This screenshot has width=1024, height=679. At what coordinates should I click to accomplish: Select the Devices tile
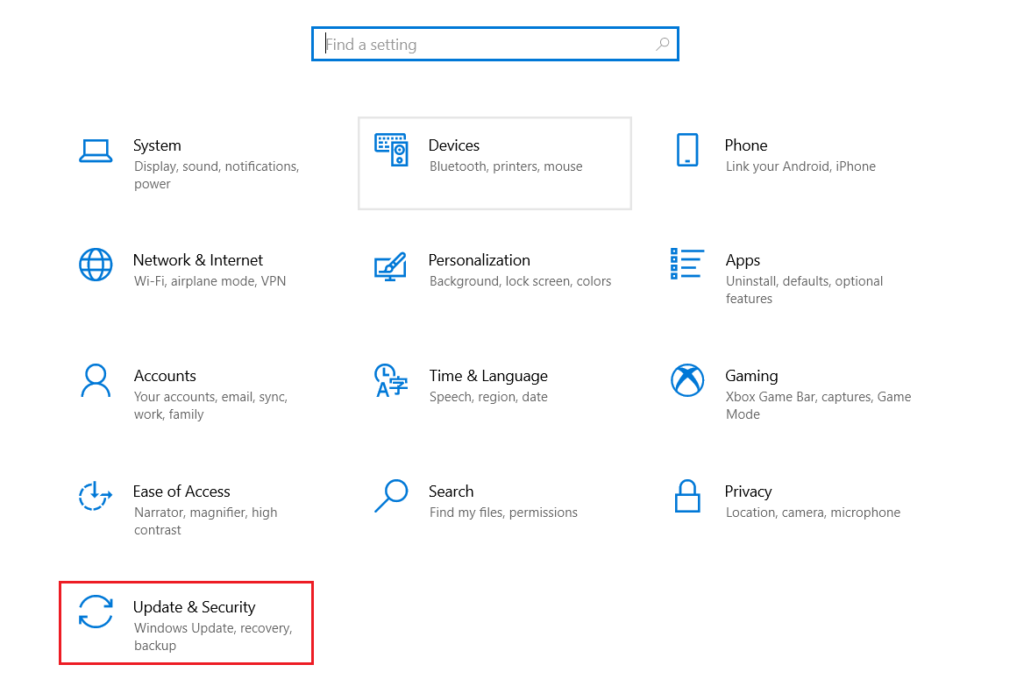click(494, 162)
